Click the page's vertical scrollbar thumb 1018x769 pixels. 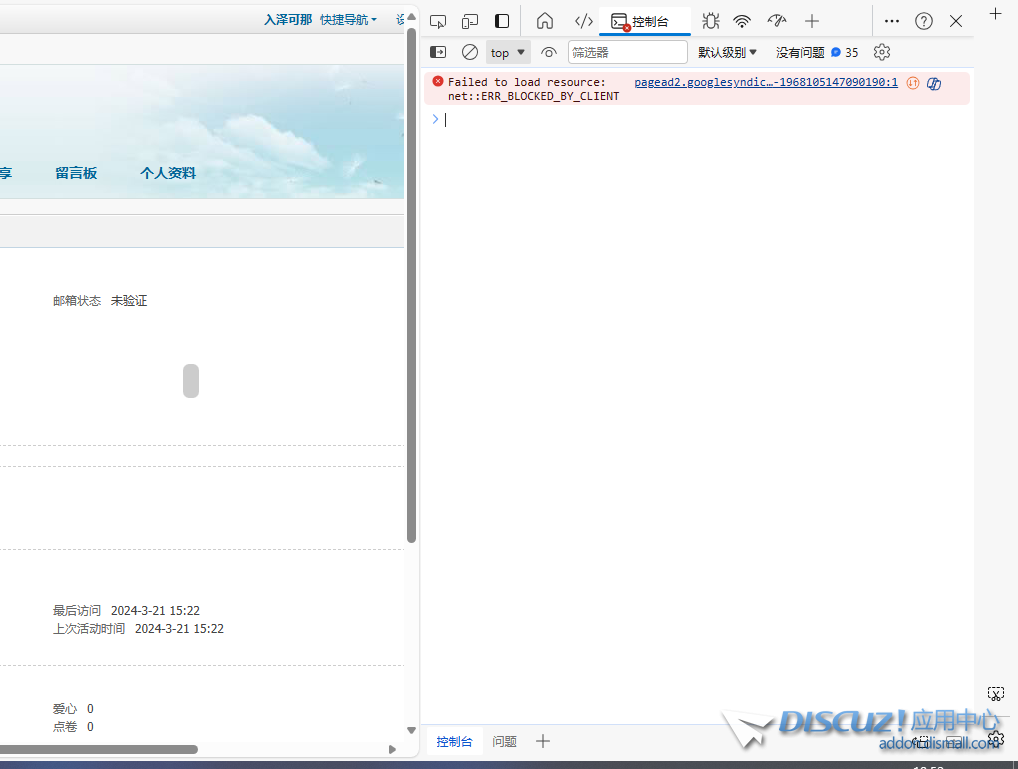[411, 285]
